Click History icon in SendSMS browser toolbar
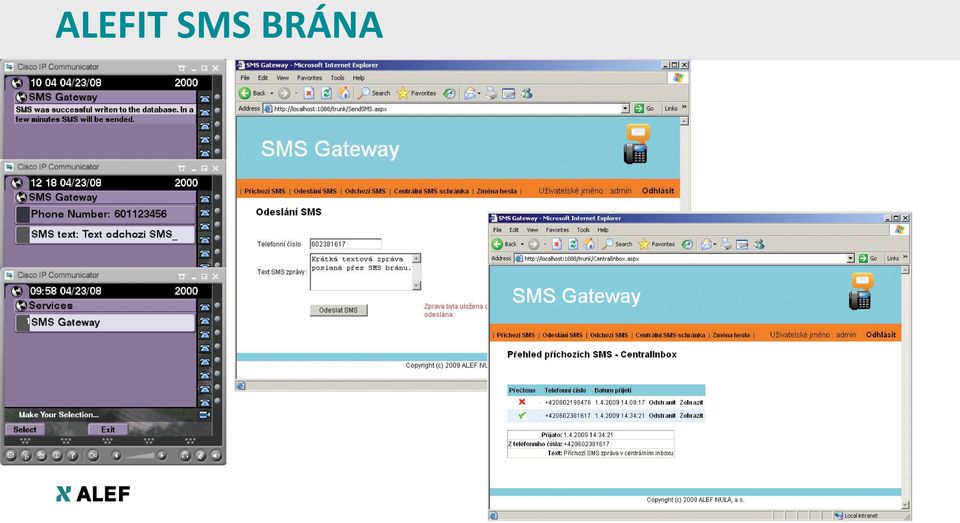 click(449, 93)
